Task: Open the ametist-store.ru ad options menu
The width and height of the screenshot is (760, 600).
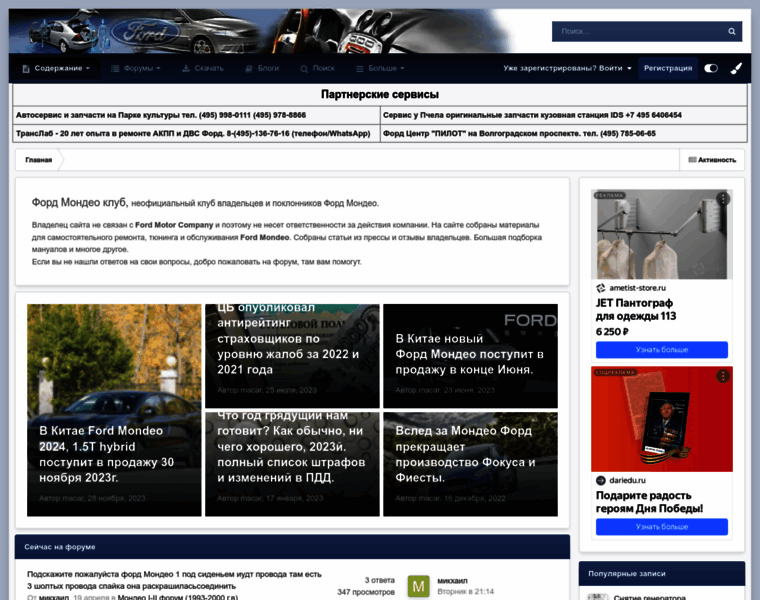Action: (x=723, y=199)
